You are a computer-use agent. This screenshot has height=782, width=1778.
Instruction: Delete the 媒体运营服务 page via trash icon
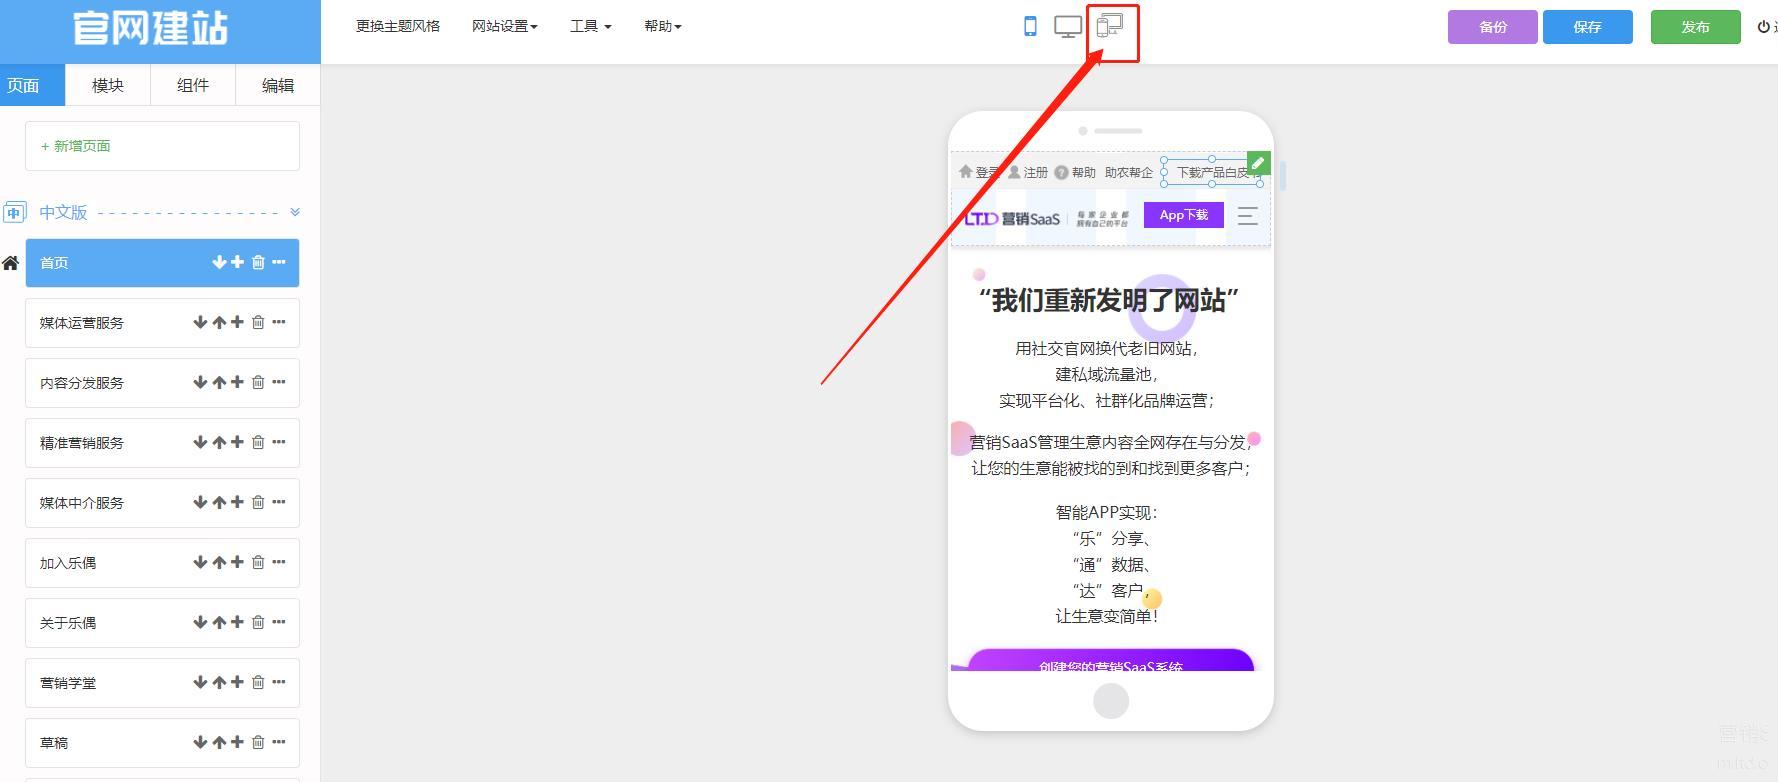258,322
